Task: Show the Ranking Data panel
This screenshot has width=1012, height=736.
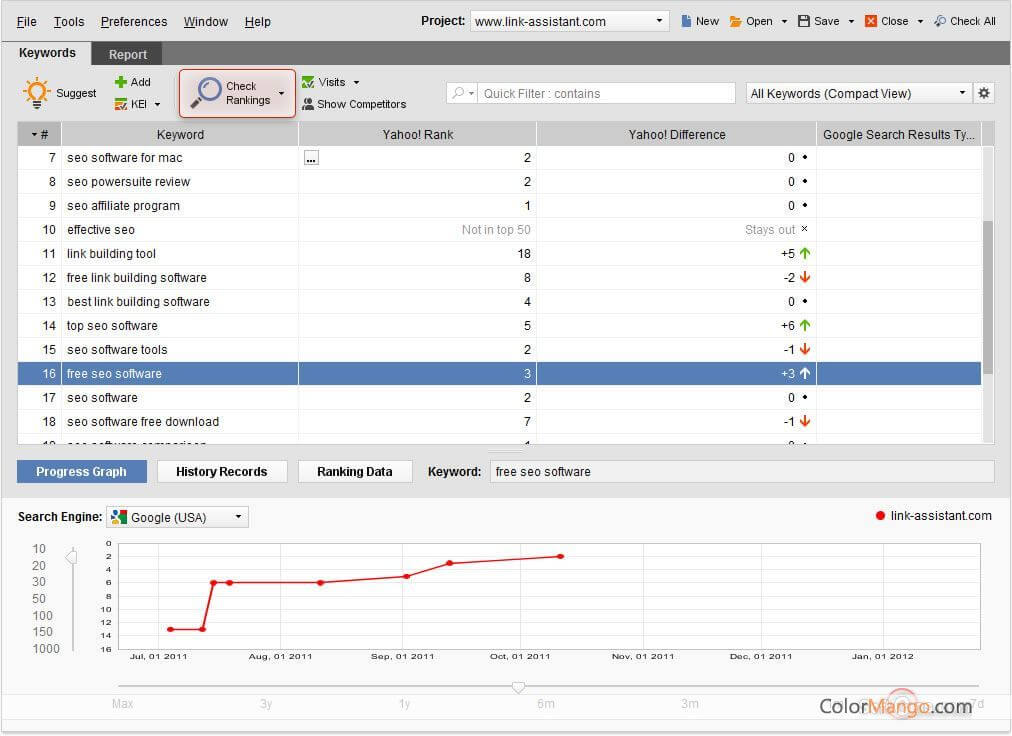Action: point(354,471)
